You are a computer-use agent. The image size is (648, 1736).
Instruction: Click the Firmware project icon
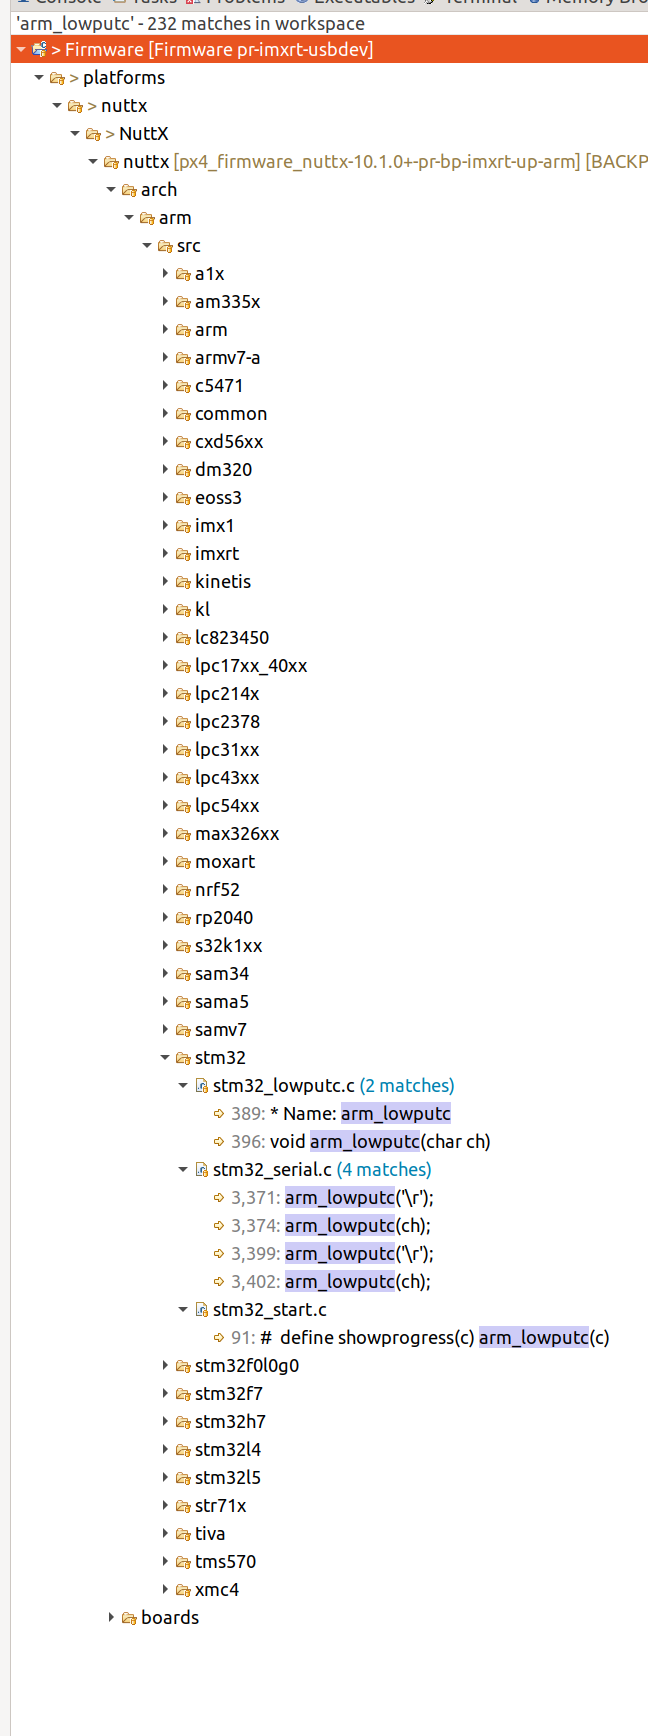[x=40, y=49]
